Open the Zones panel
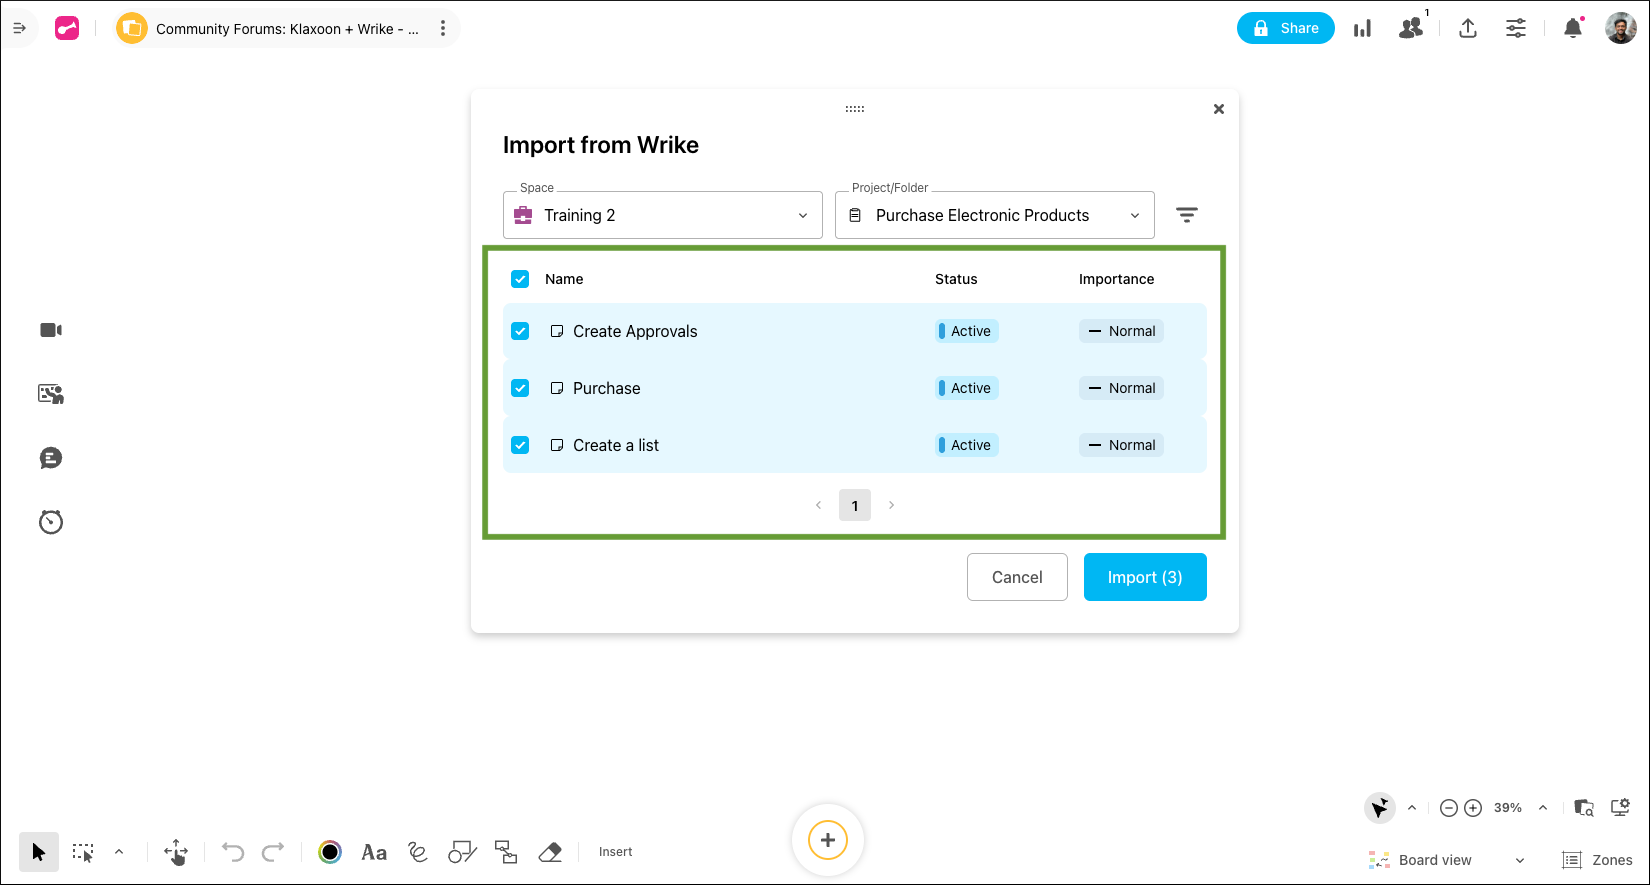The height and width of the screenshot is (885, 1650). point(1598,860)
